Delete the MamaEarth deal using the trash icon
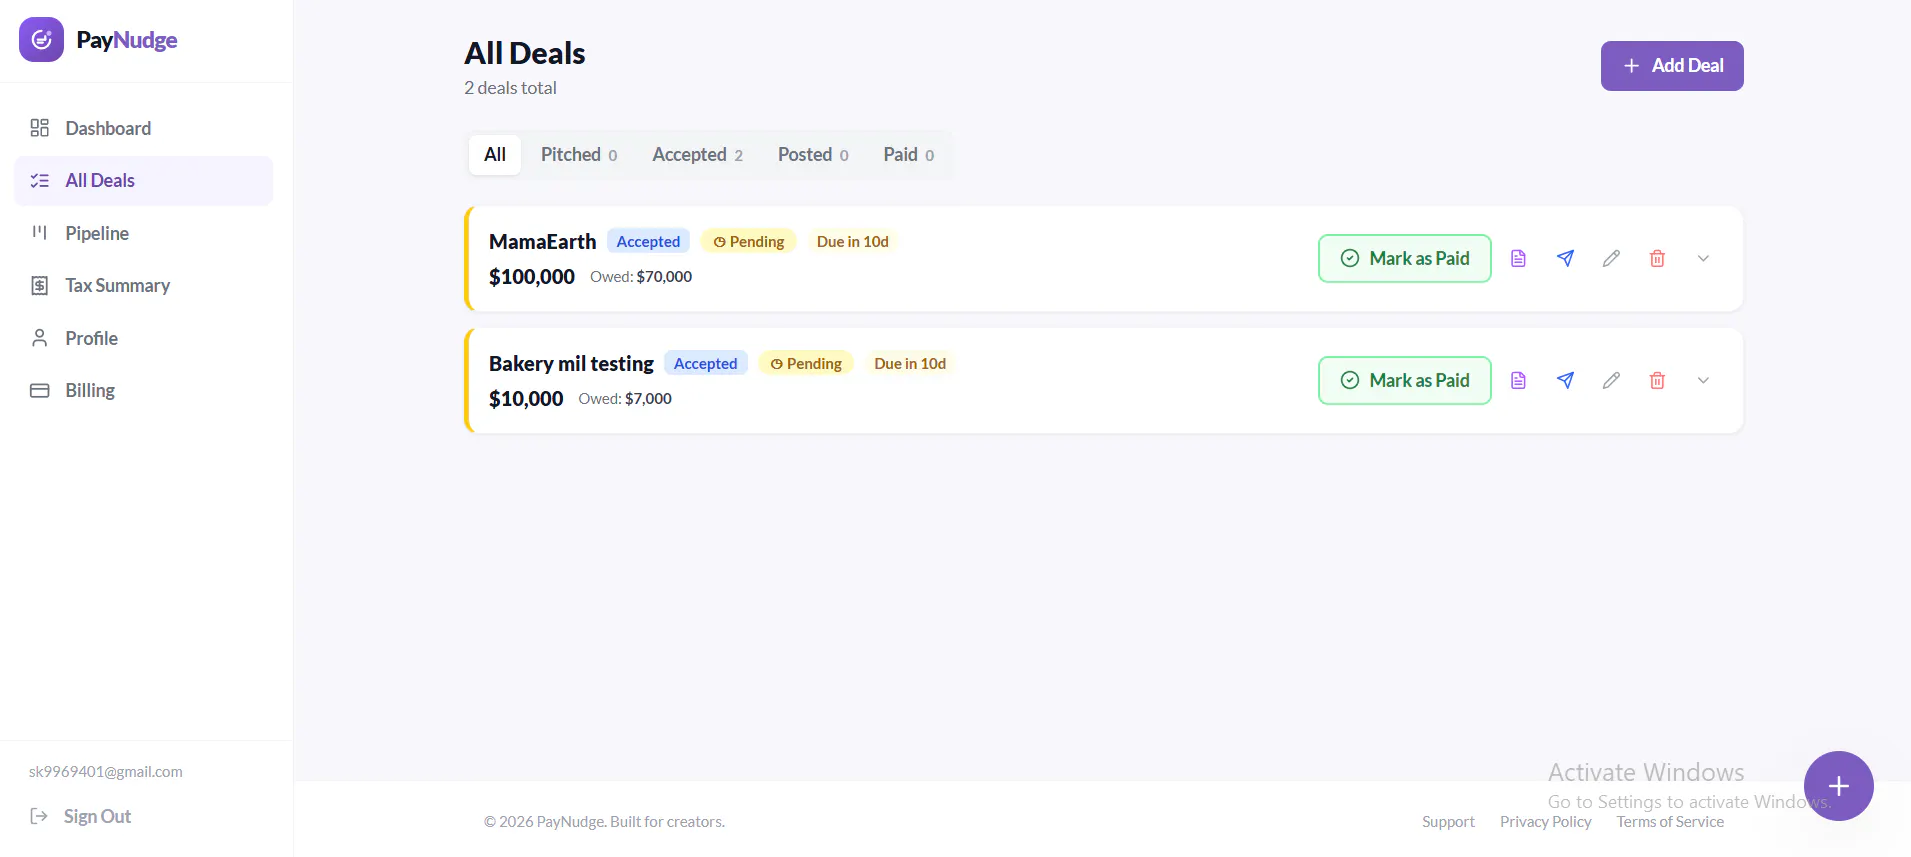 [x=1657, y=258]
